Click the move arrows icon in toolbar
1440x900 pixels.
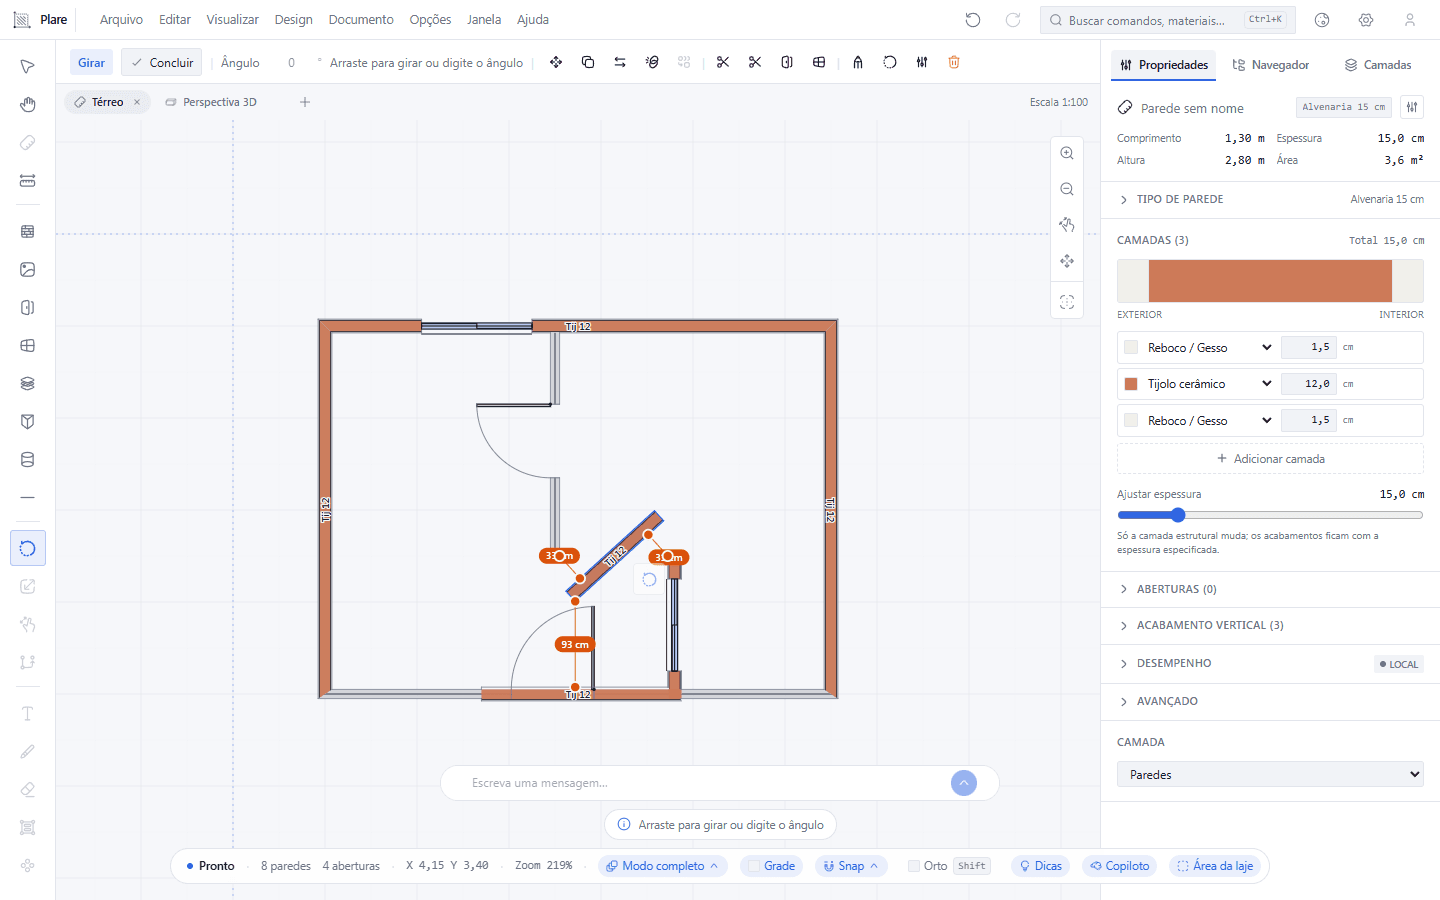556,62
